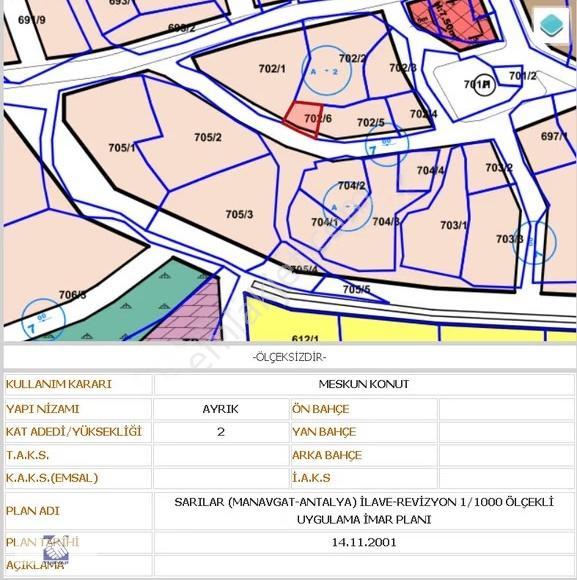577x580 pixels.
Task: Click the ÖN BAHÇE empty value cell
Action: point(506,409)
